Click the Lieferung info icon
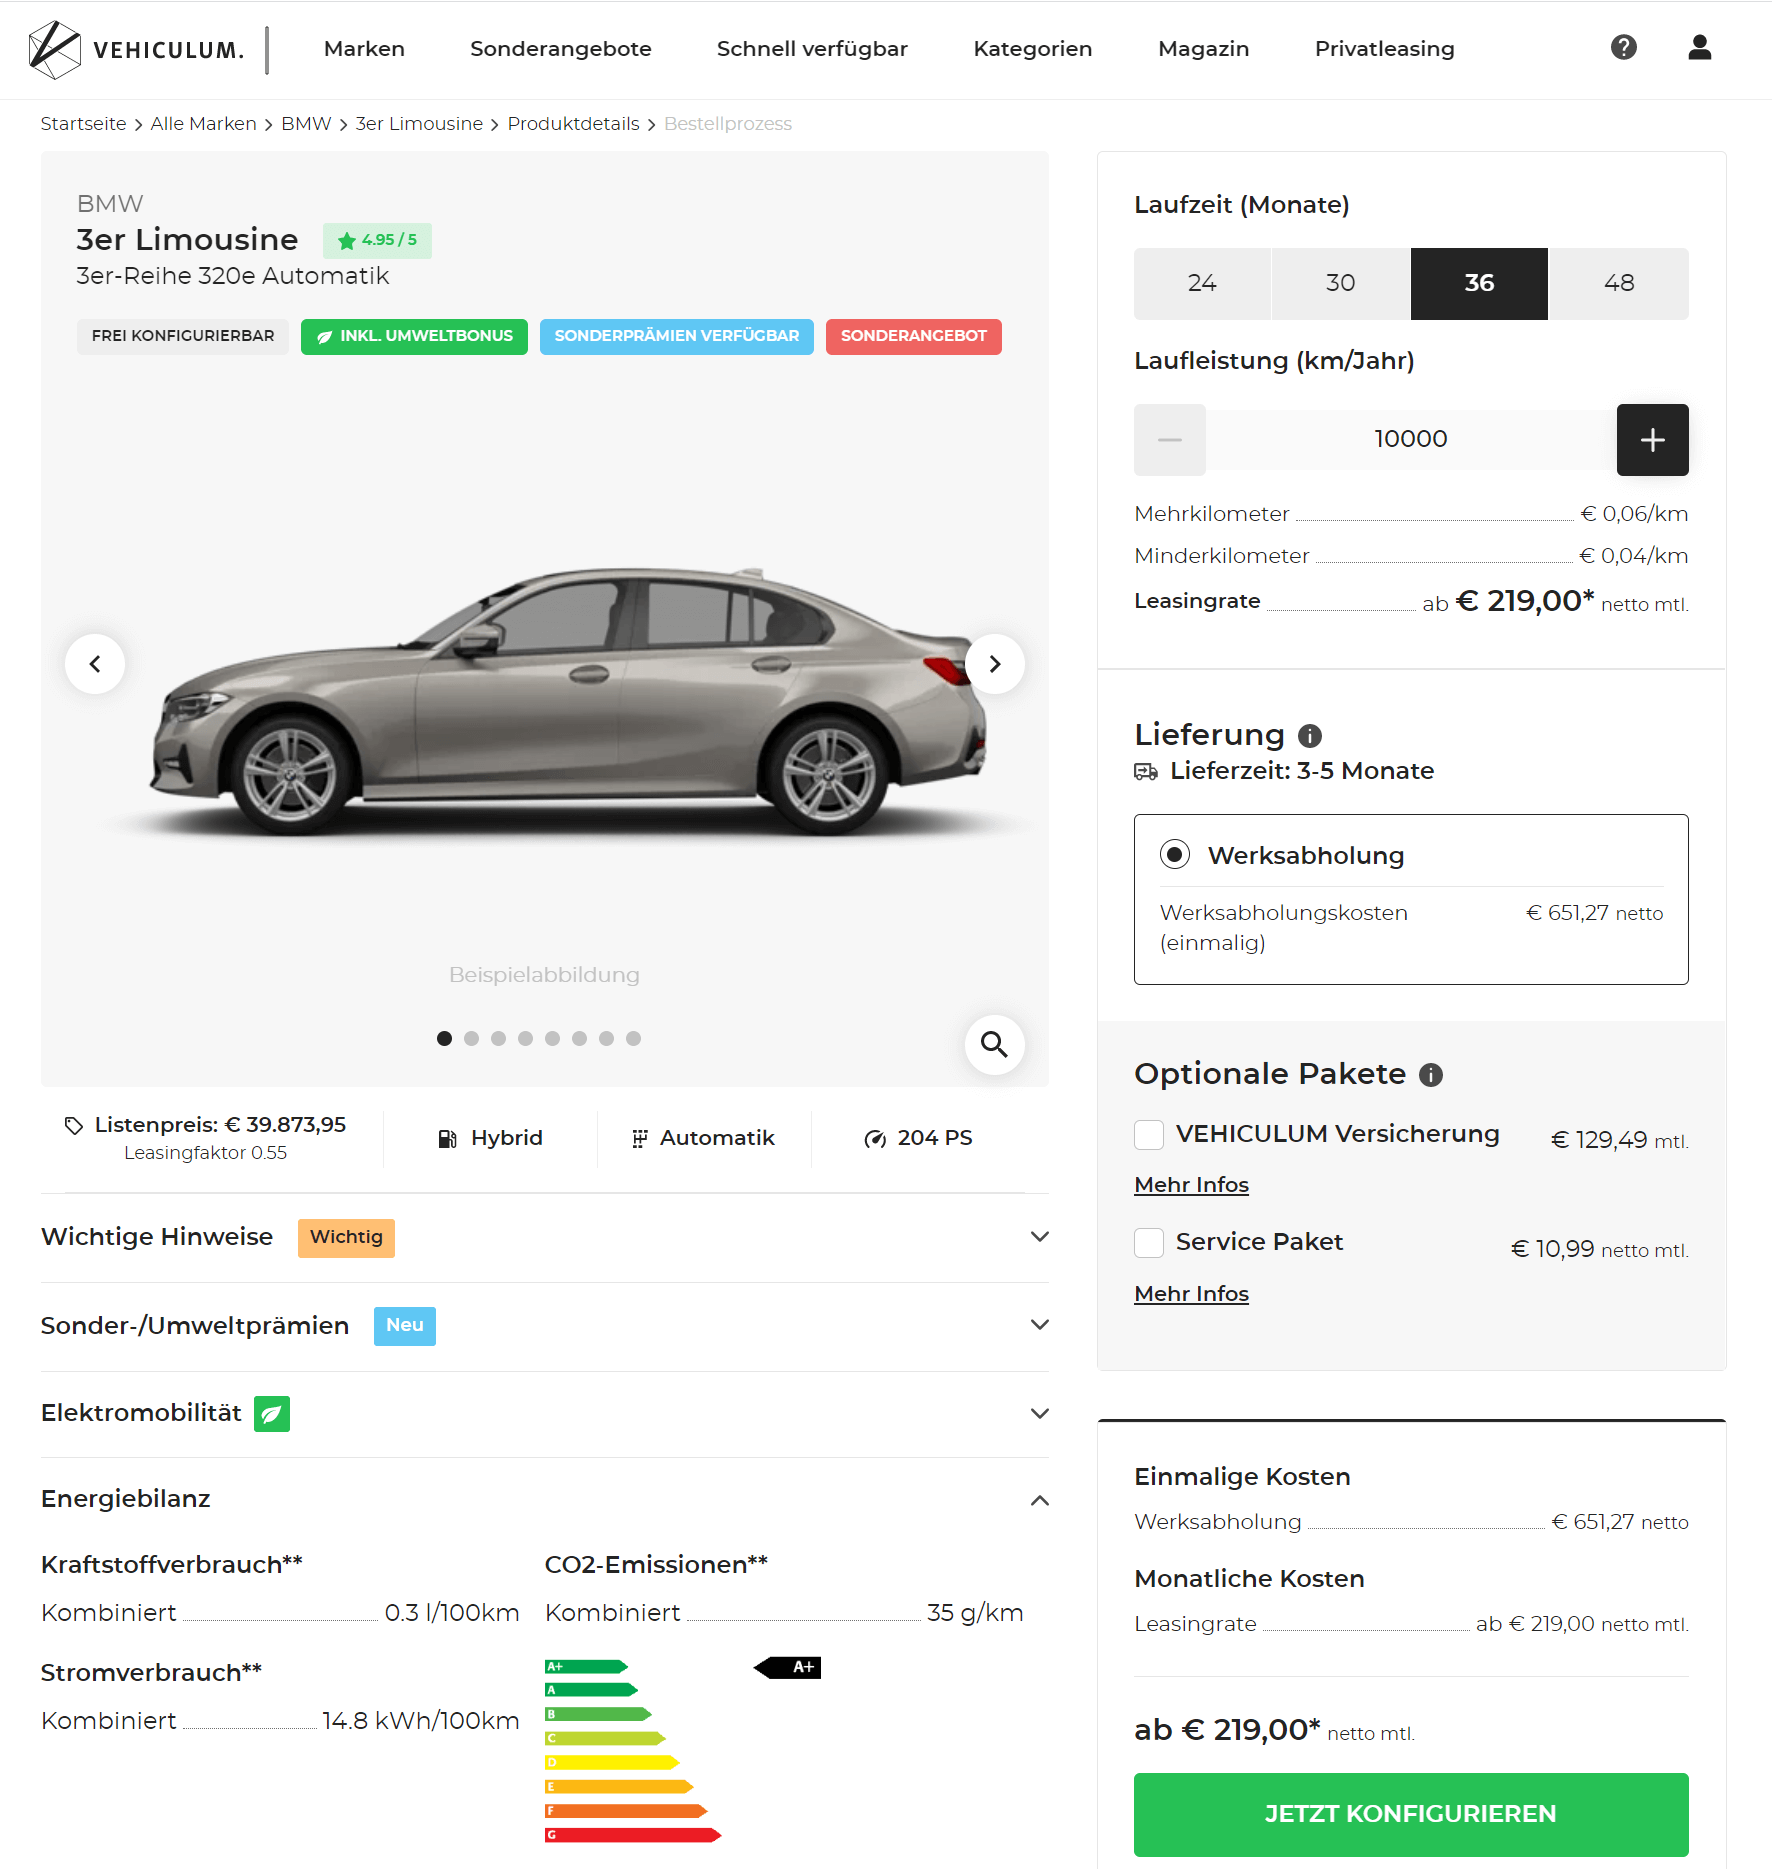Image resolution: width=1772 pixels, height=1869 pixels. [x=1310, y=736]
